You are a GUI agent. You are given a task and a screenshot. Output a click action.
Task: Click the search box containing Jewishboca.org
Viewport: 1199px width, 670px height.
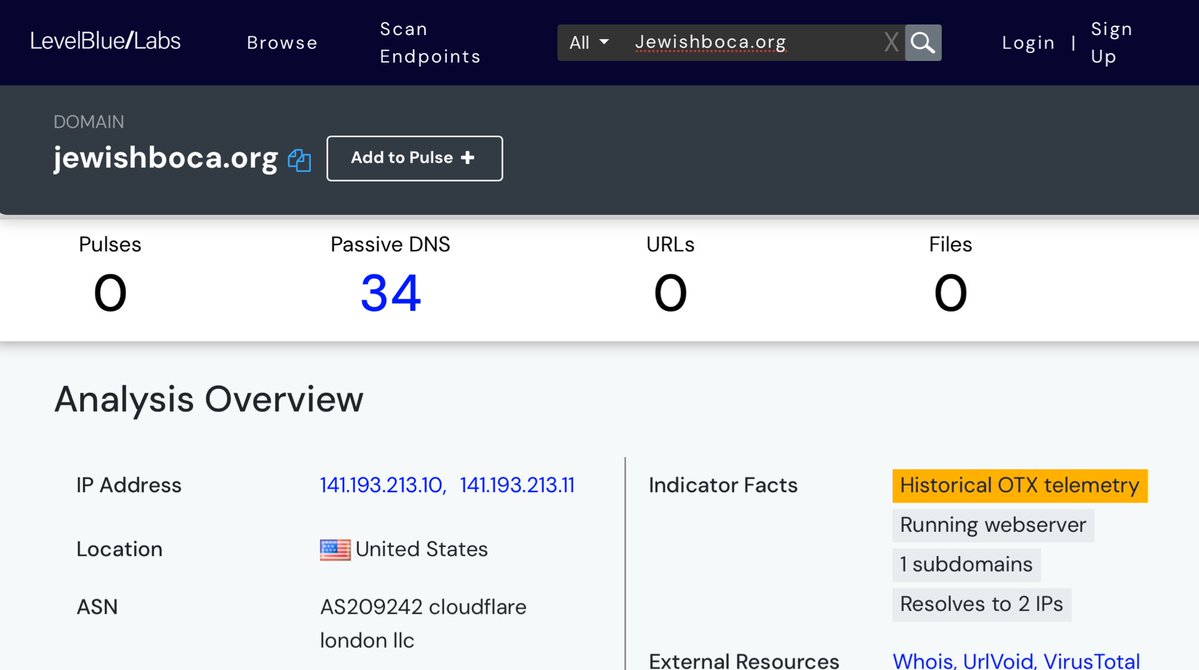tap(750, 43)
